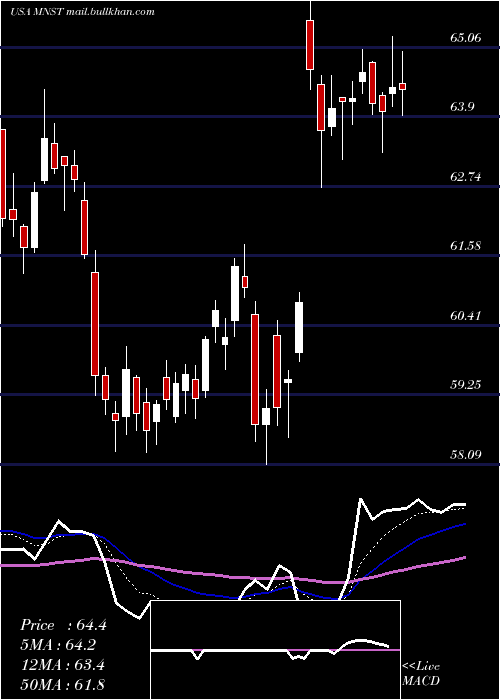Select the 58.09 price axis label
Screen dimensions: 500x700
coord(466,455)
